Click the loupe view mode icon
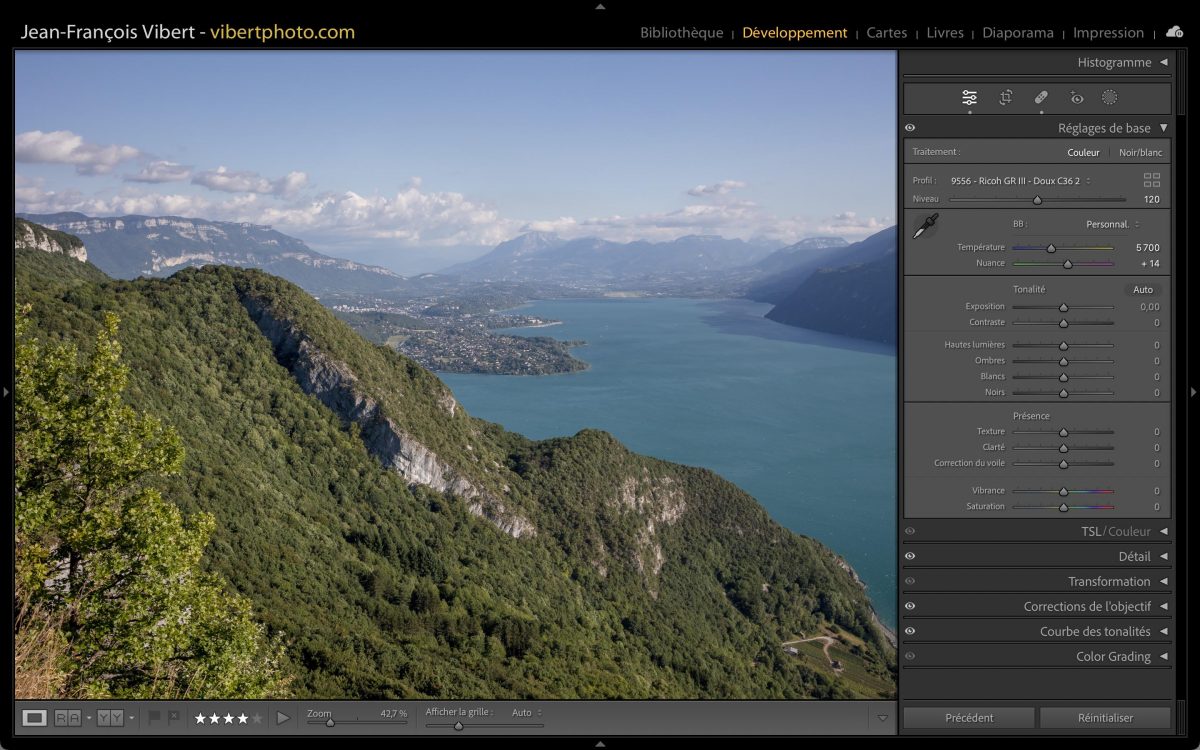Image resolution: width=1200 pixels, height=750 pixels. pos(35,717)
